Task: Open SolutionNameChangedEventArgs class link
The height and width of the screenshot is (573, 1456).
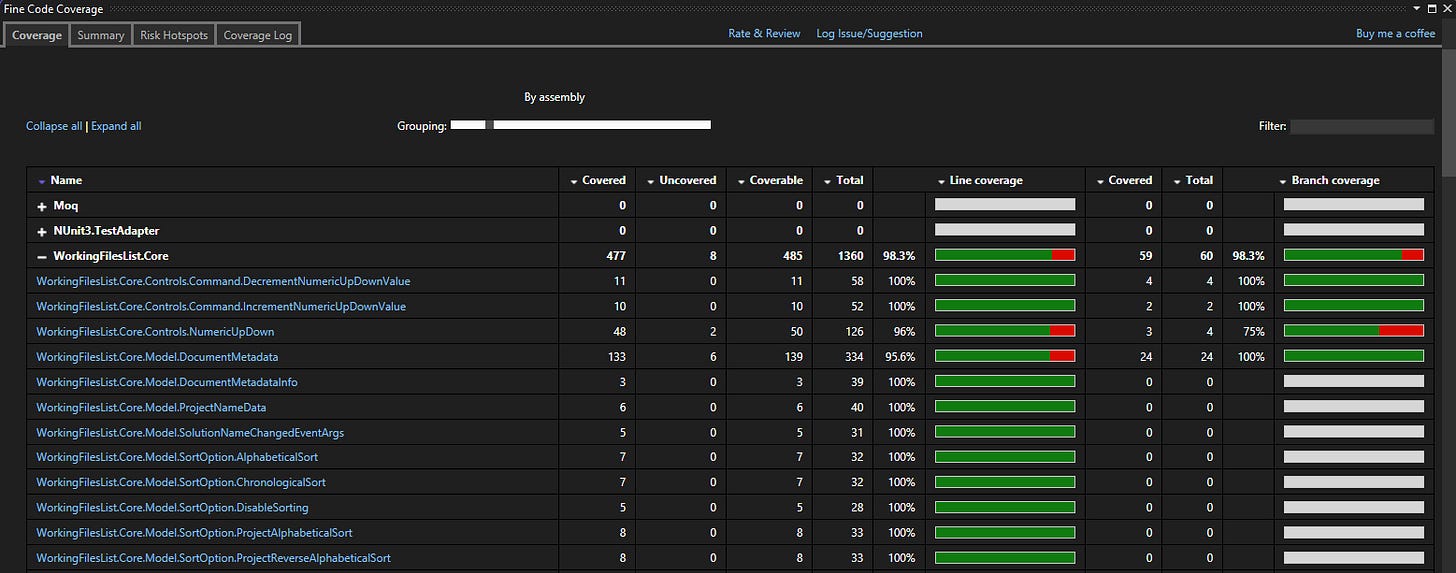Action: coord(190,432)
